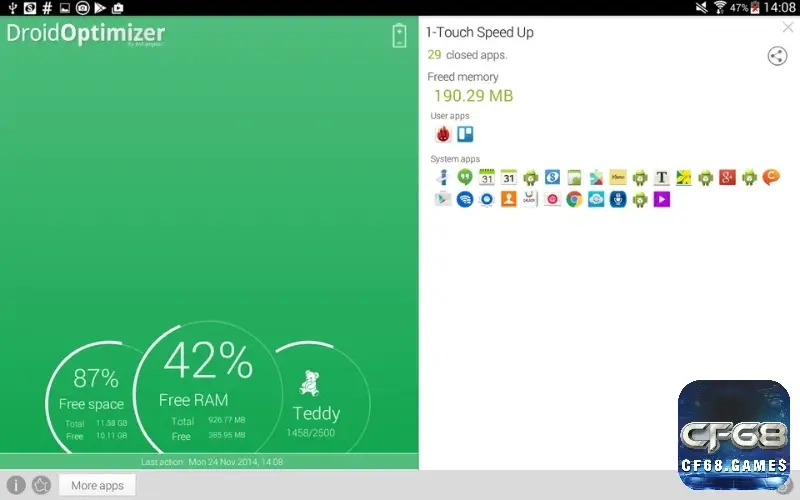Tap the USB icon in status bar
The image size is (800, 500).
[12, 8]
